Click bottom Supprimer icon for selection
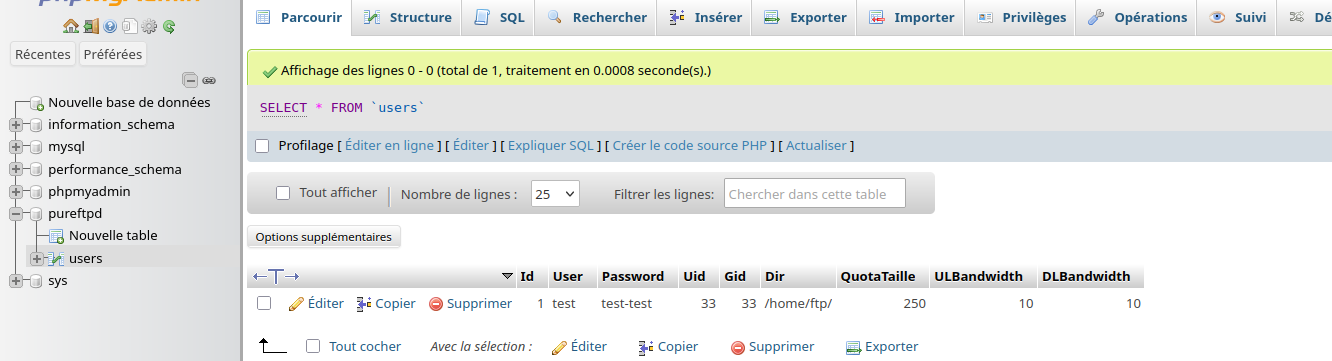Viewport: 1332px width, 361px height. click(738, 347)
